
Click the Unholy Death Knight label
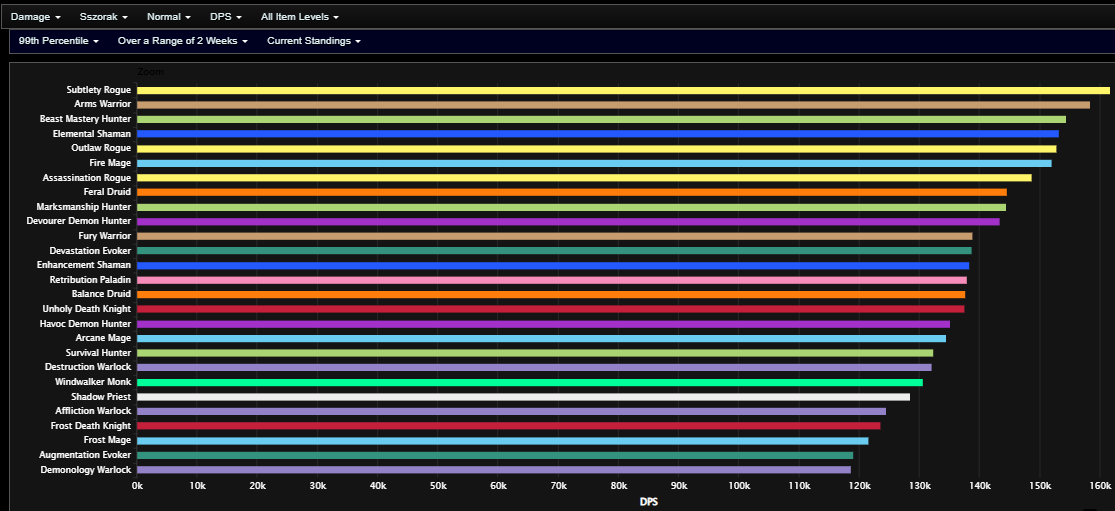pos(87,308)
